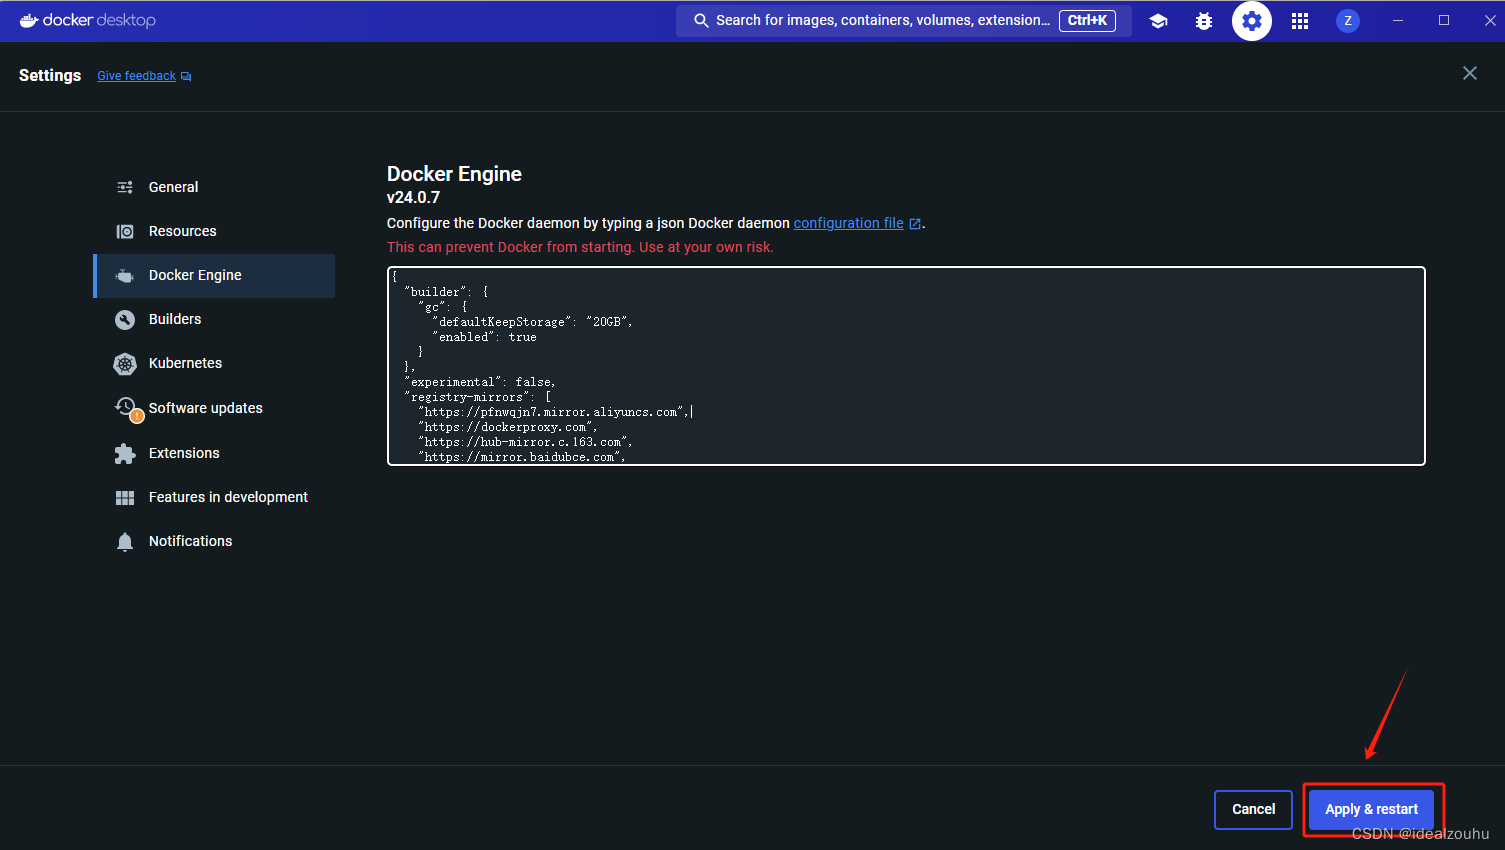Click the Software updates clock icon
1505x850 pixels.
125,407
